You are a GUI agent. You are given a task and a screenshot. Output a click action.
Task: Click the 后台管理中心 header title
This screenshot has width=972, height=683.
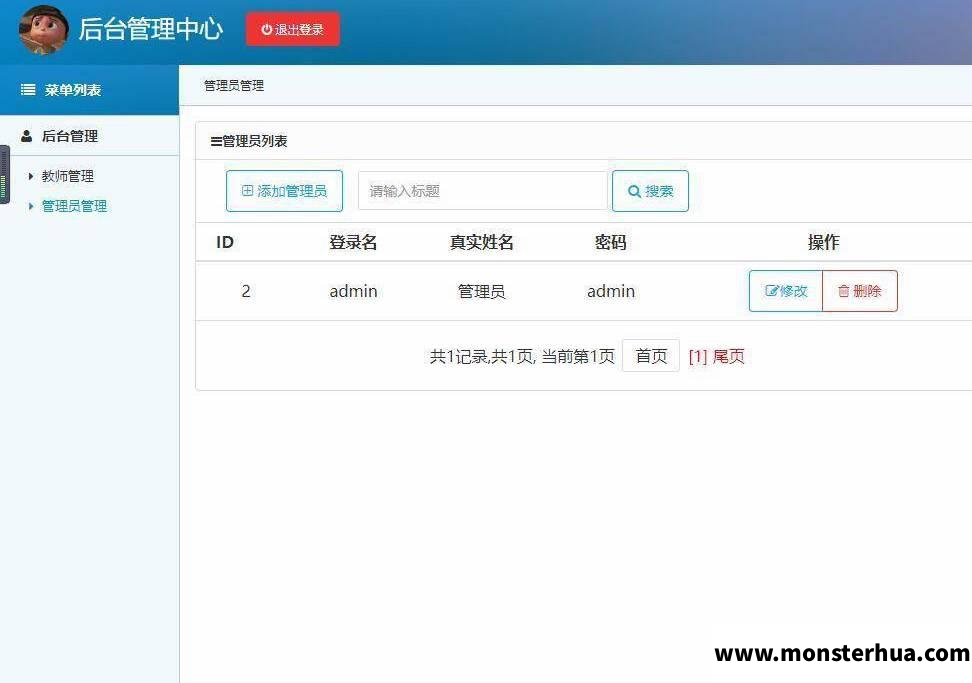151,29
